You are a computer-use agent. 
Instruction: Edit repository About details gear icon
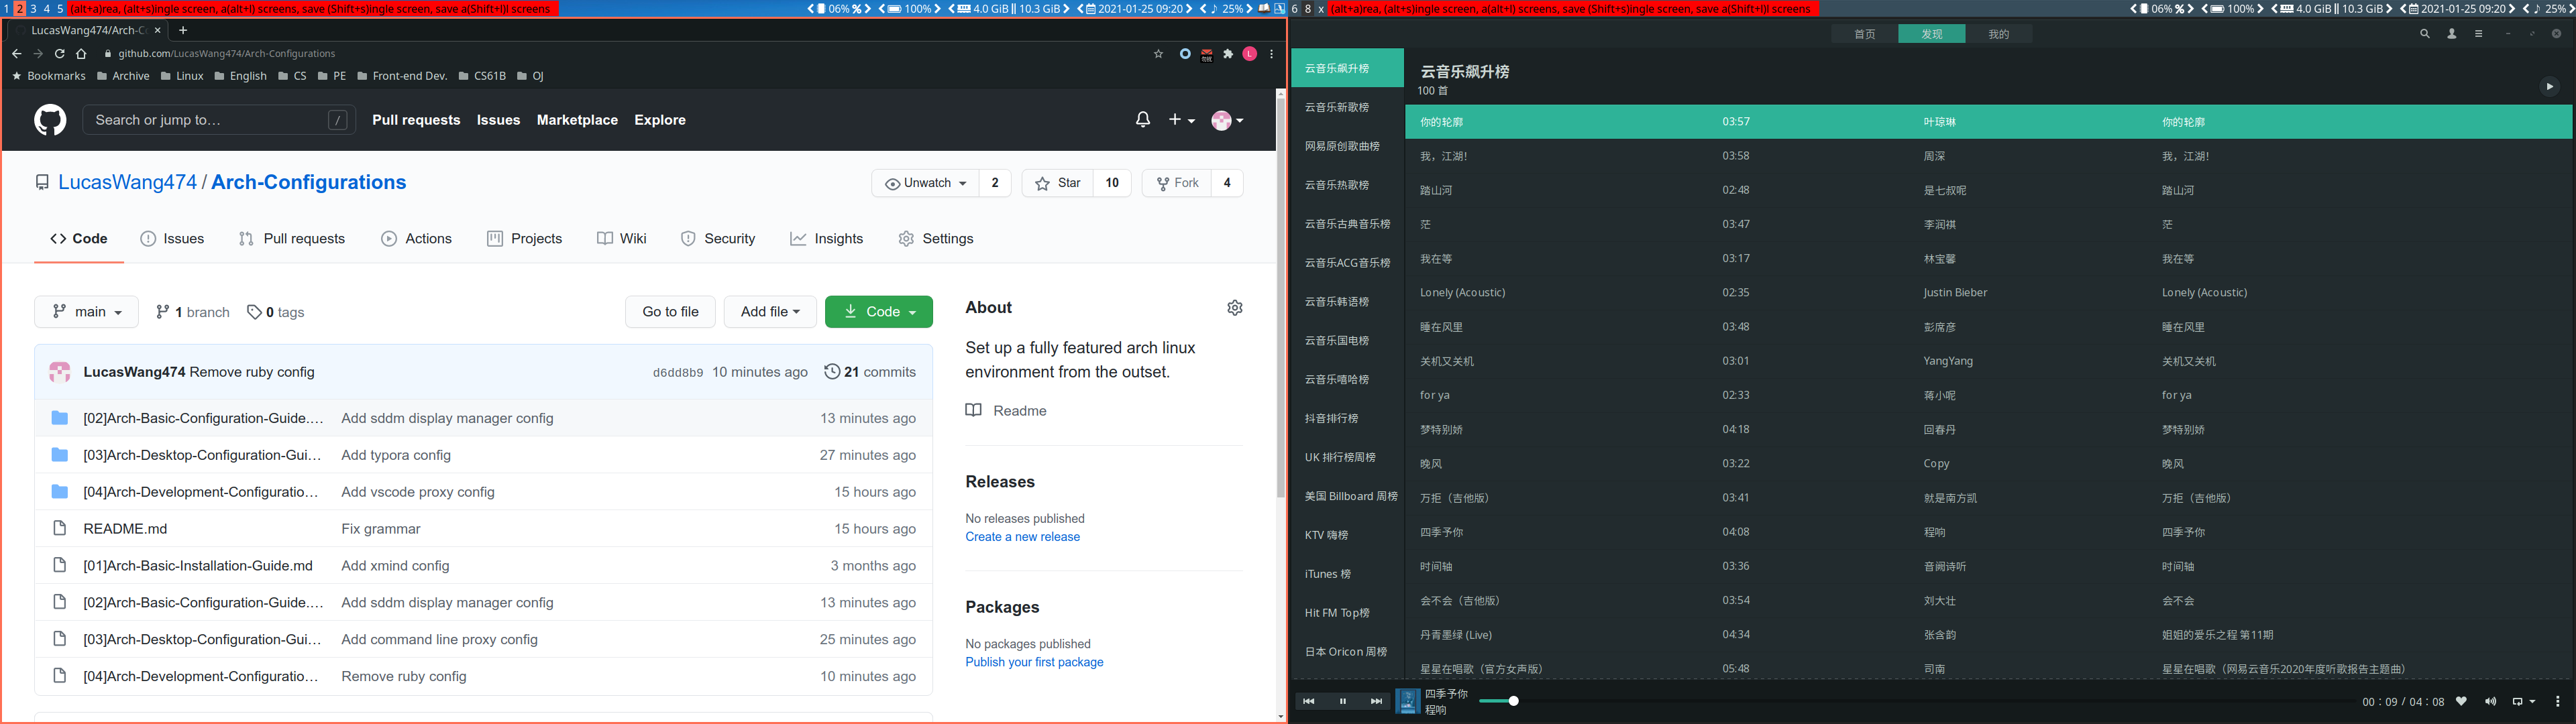tap(1234, 308)
